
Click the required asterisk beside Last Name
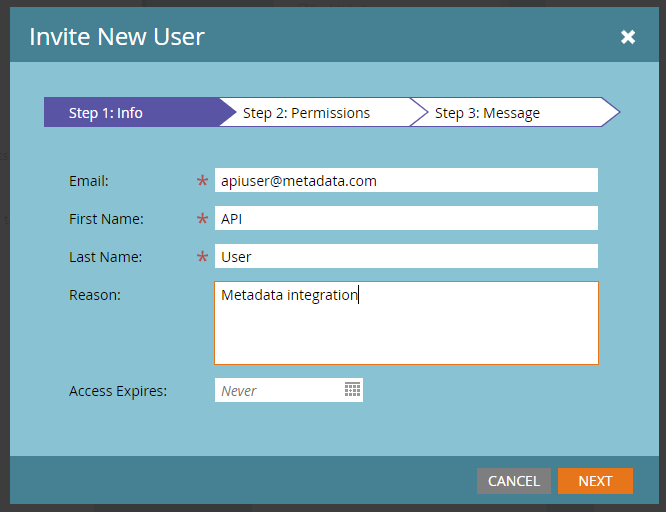coord(203,258)
